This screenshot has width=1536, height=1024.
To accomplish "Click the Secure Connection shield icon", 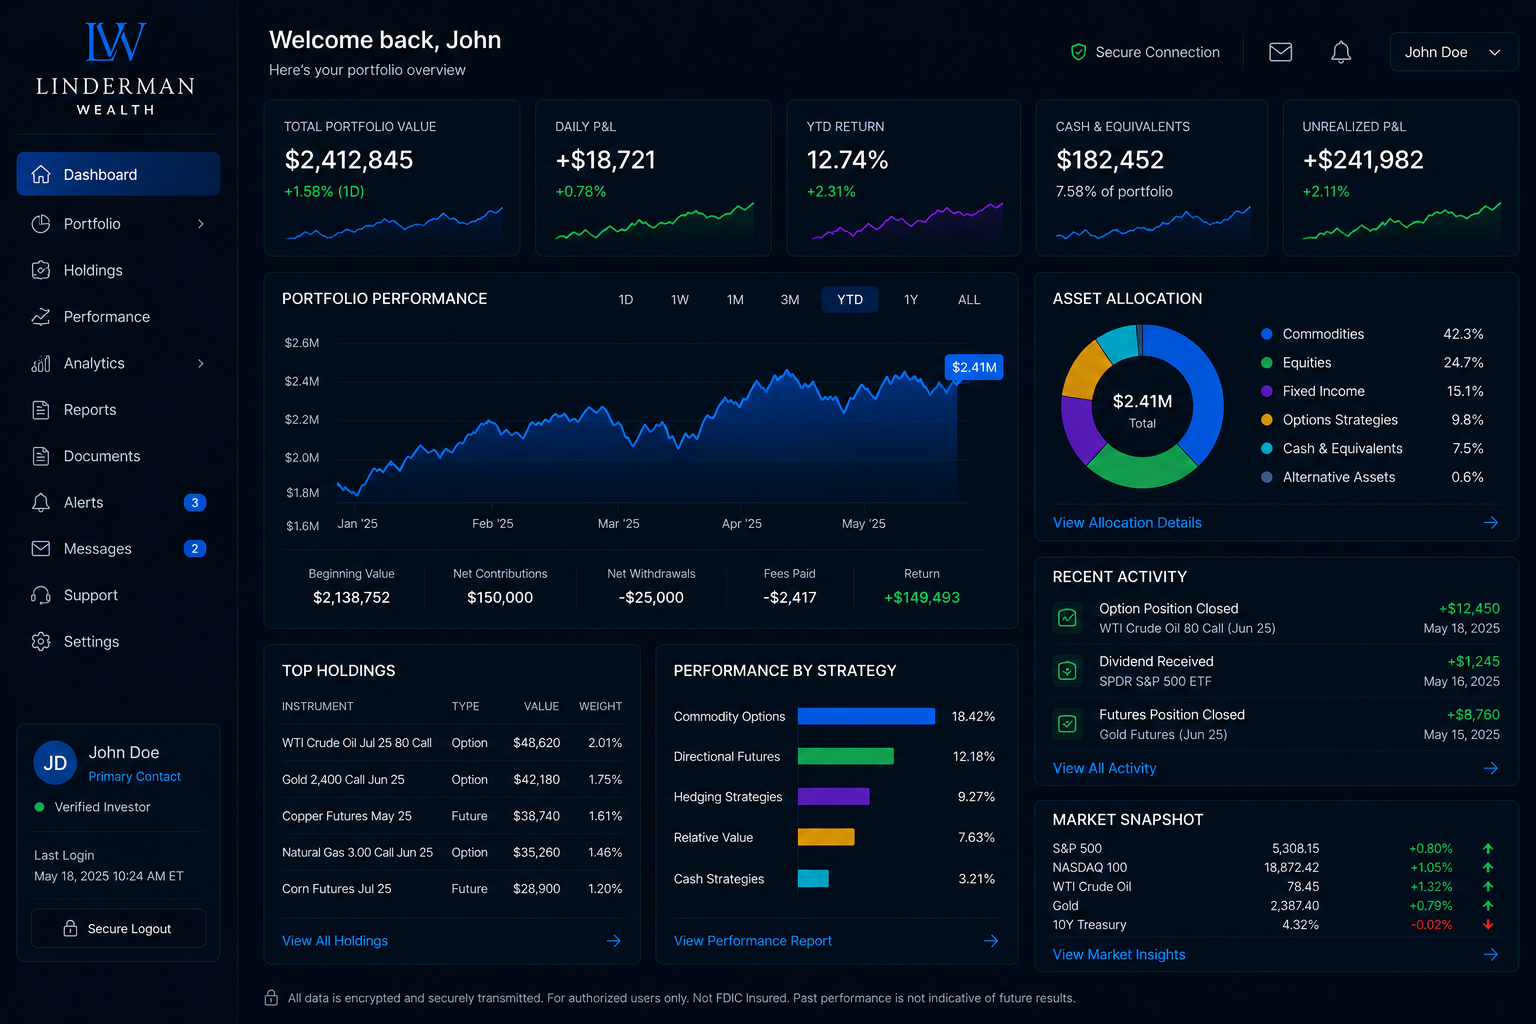I will (x=1078, y=52).
